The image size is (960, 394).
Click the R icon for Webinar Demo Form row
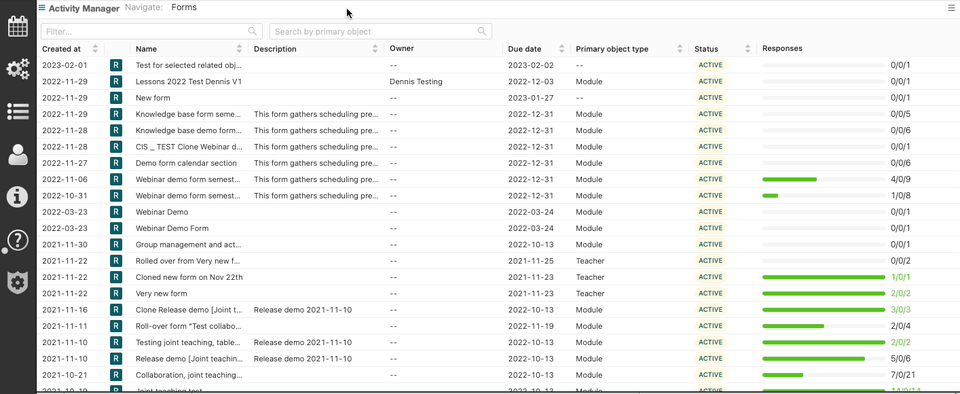pyautogui.click(x=116, y=228)
